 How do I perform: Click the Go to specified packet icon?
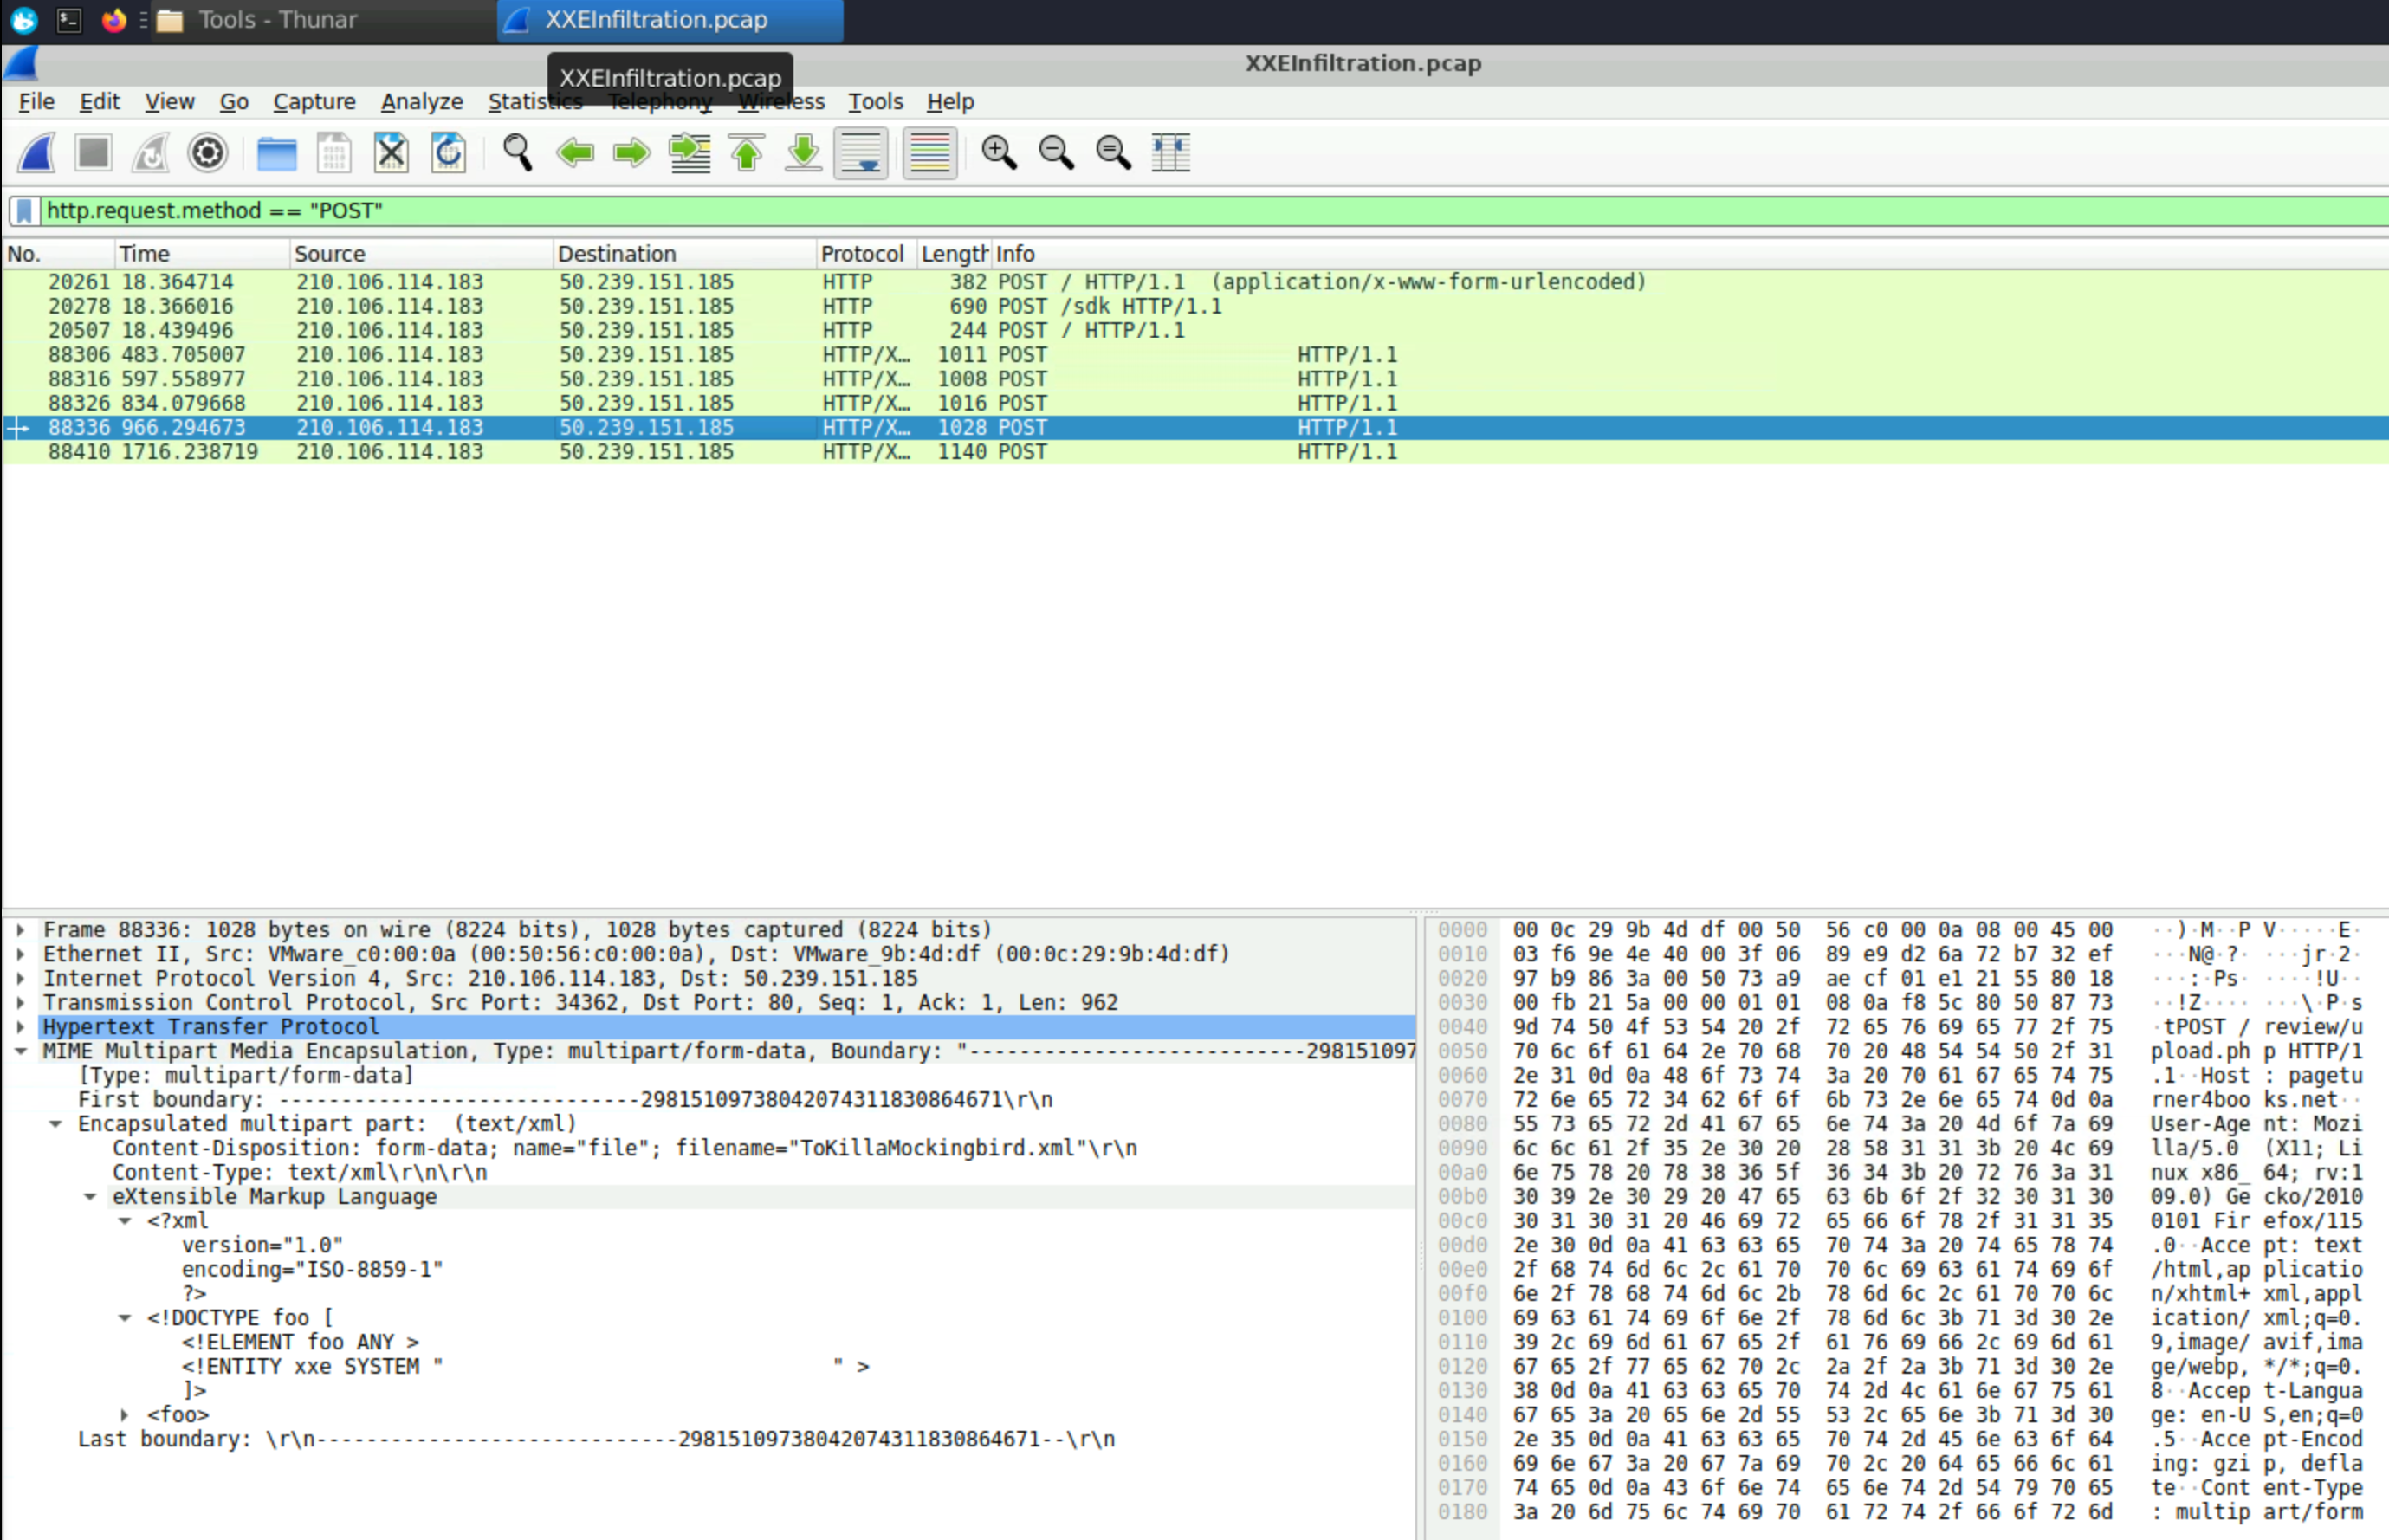point(690,153)
